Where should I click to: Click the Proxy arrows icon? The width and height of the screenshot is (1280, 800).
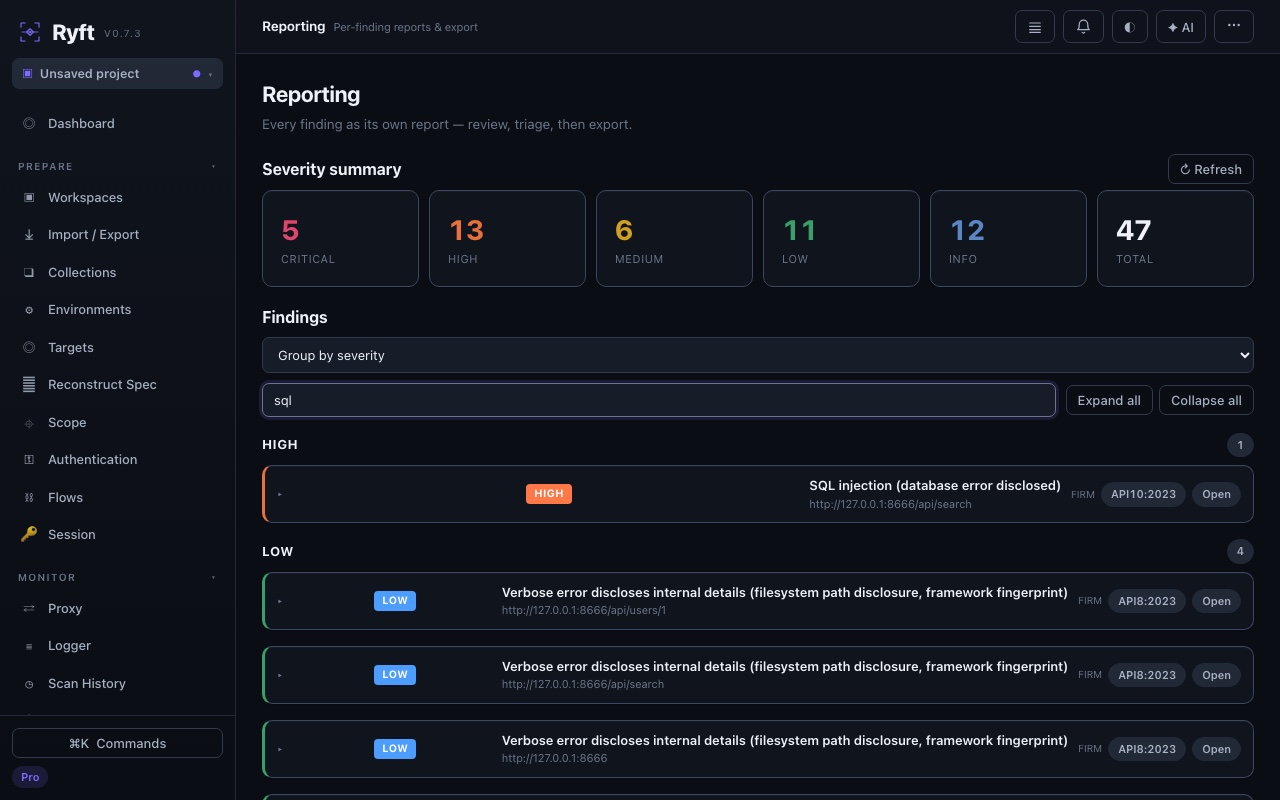coord(29,609)
